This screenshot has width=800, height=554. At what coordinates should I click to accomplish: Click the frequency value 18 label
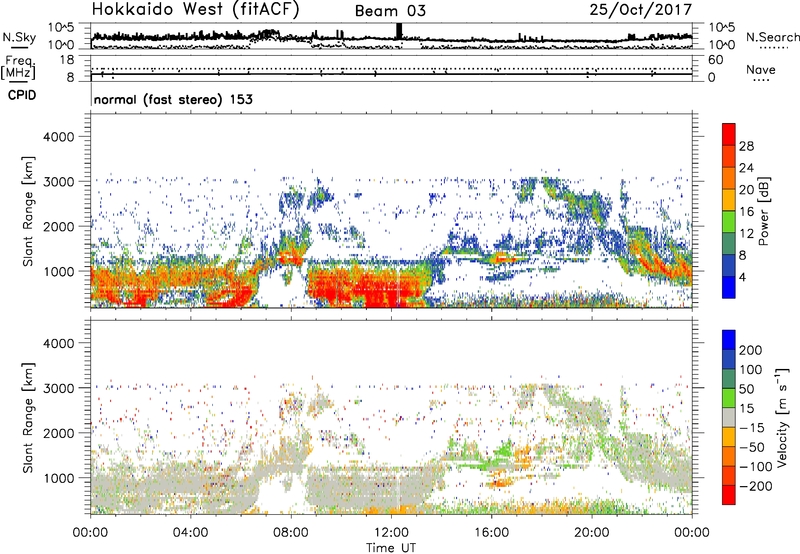67,60
